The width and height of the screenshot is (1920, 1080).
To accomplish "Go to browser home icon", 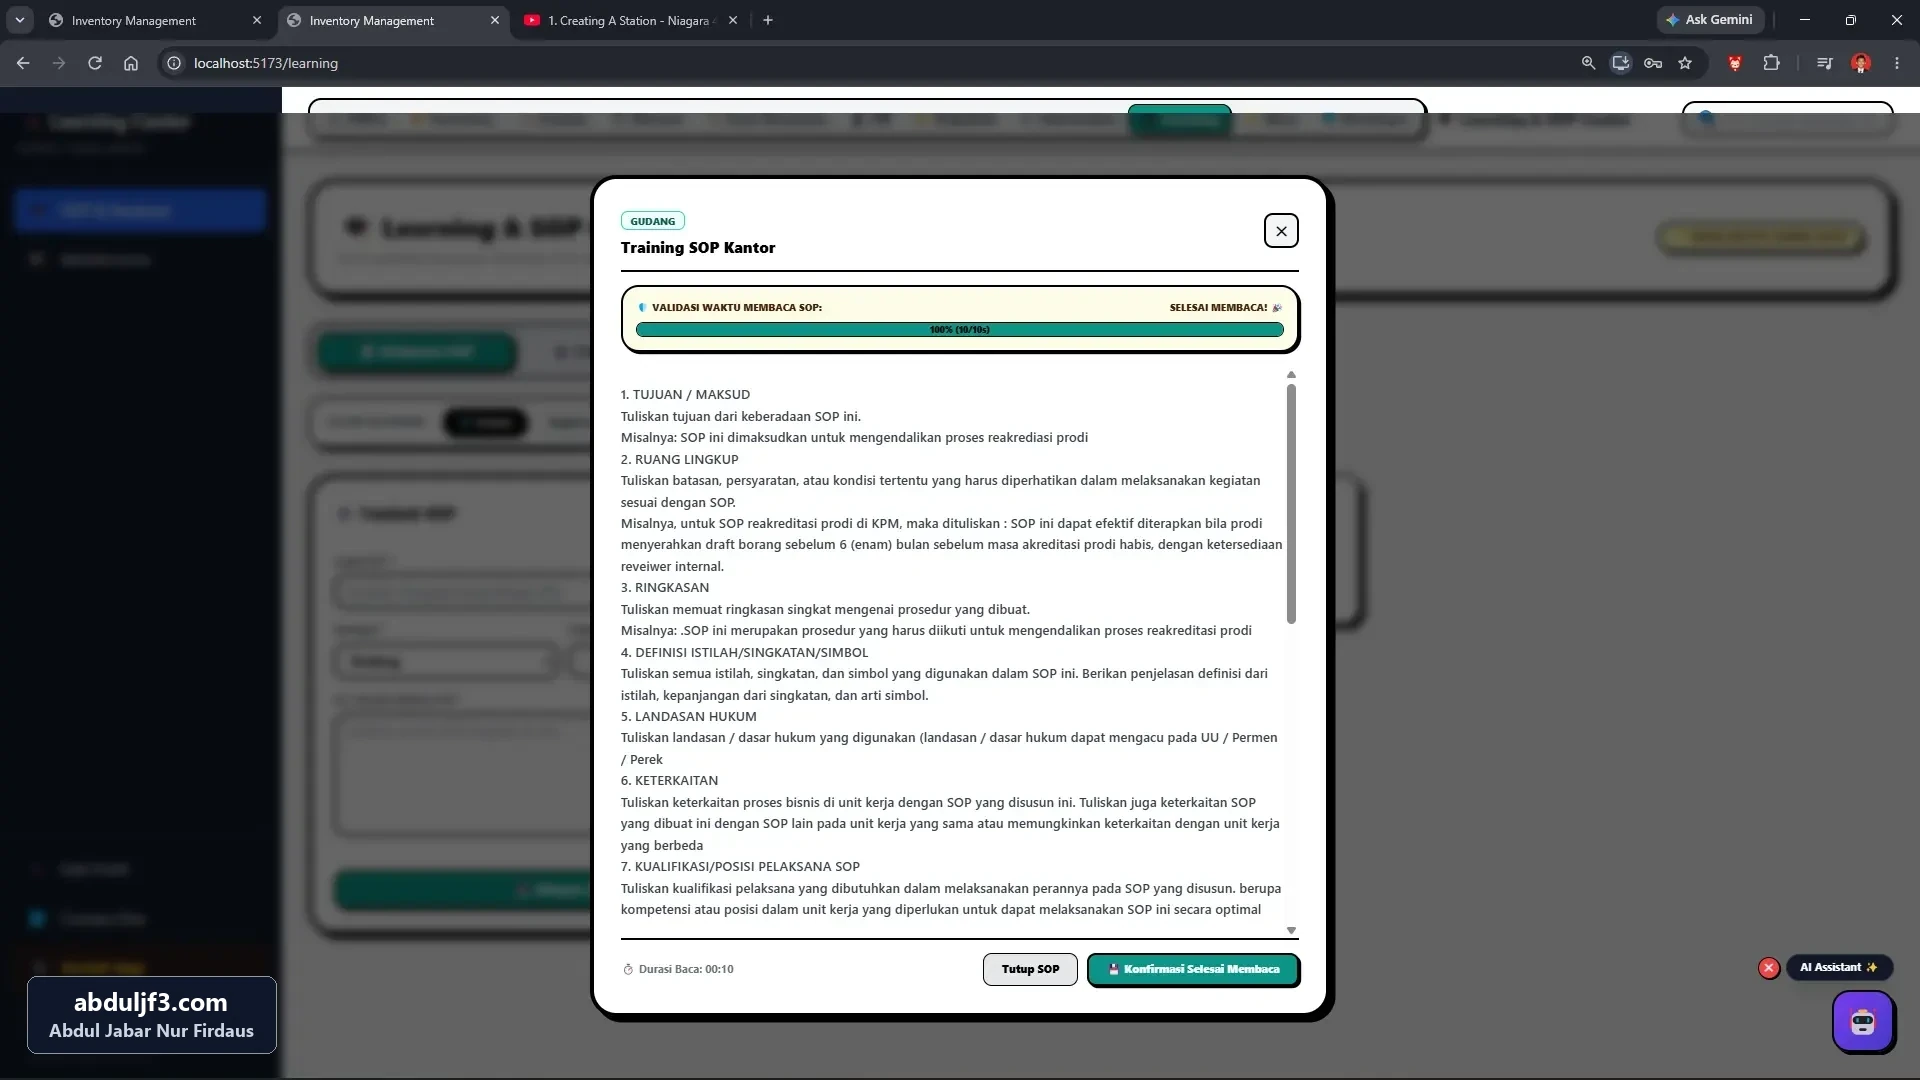I will tap(131, 63).
